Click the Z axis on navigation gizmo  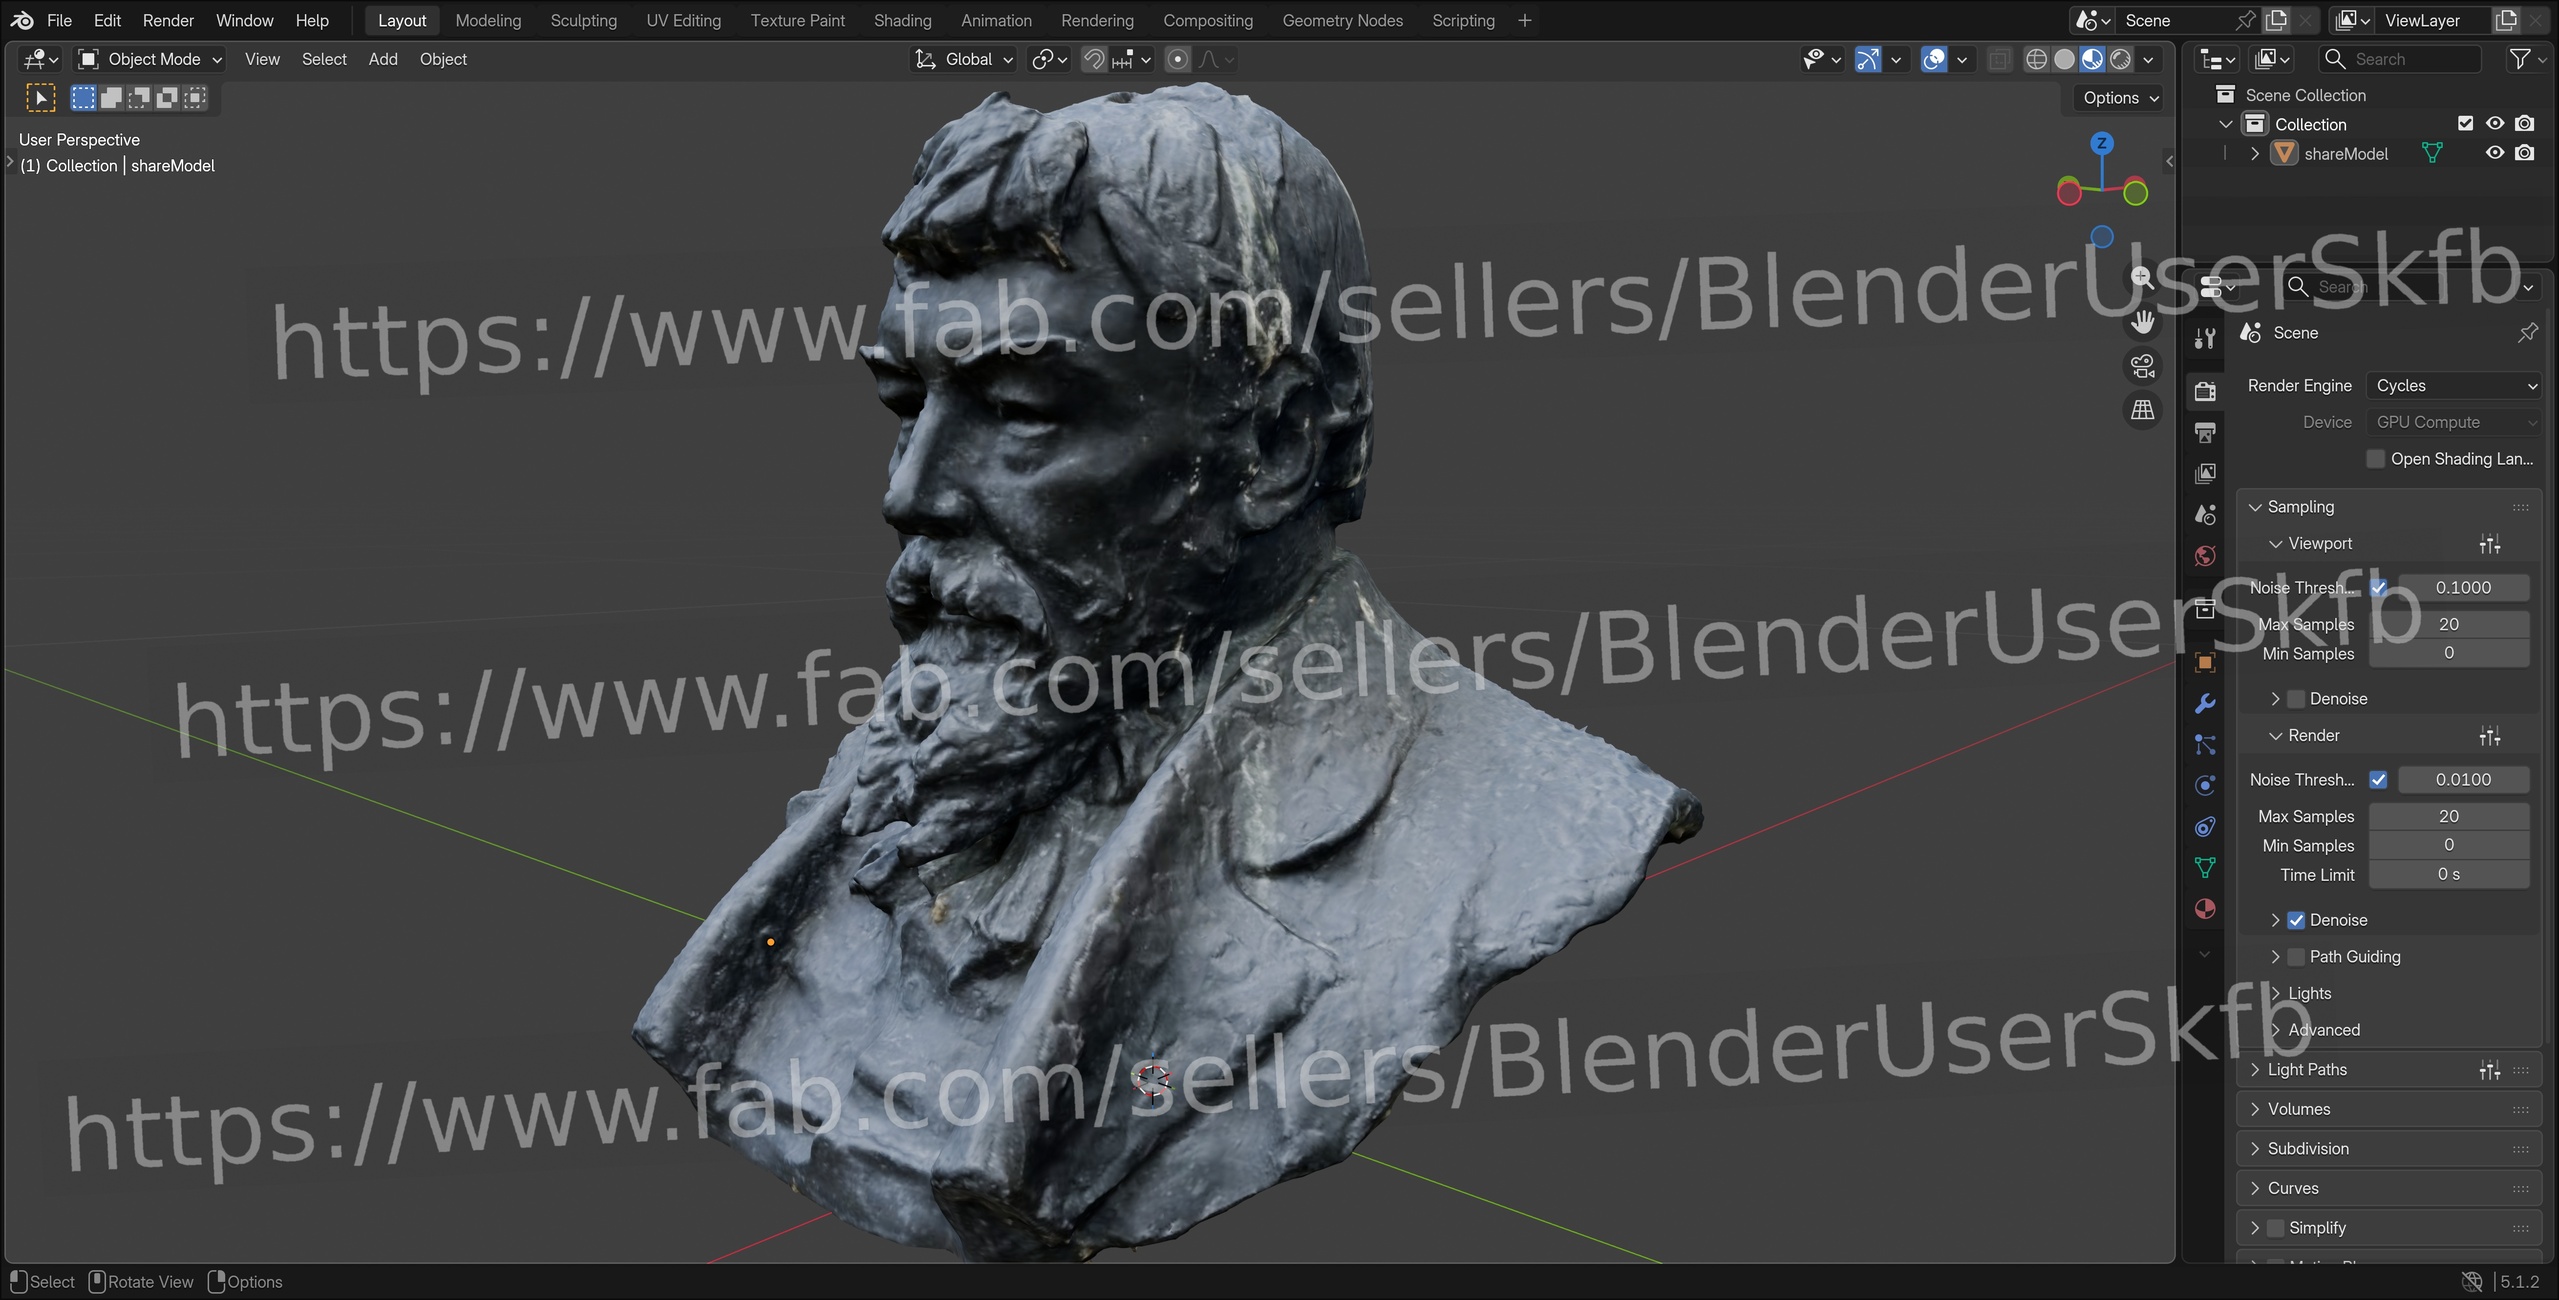point(2102,143)
